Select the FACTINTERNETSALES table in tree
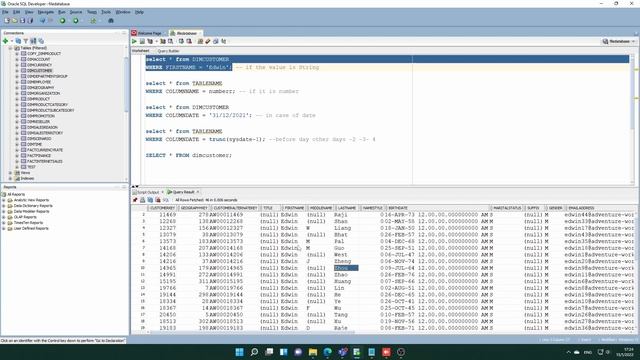 click(x=44, y=161)
